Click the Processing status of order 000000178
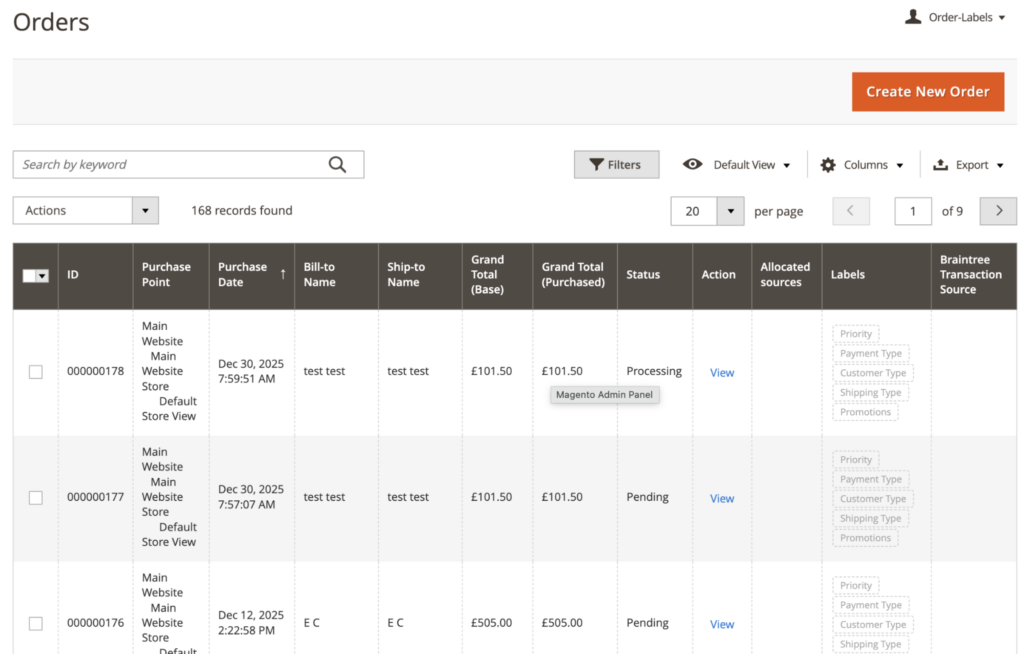This screenshot has width=1024, height=654. click(x=654, y=371)
